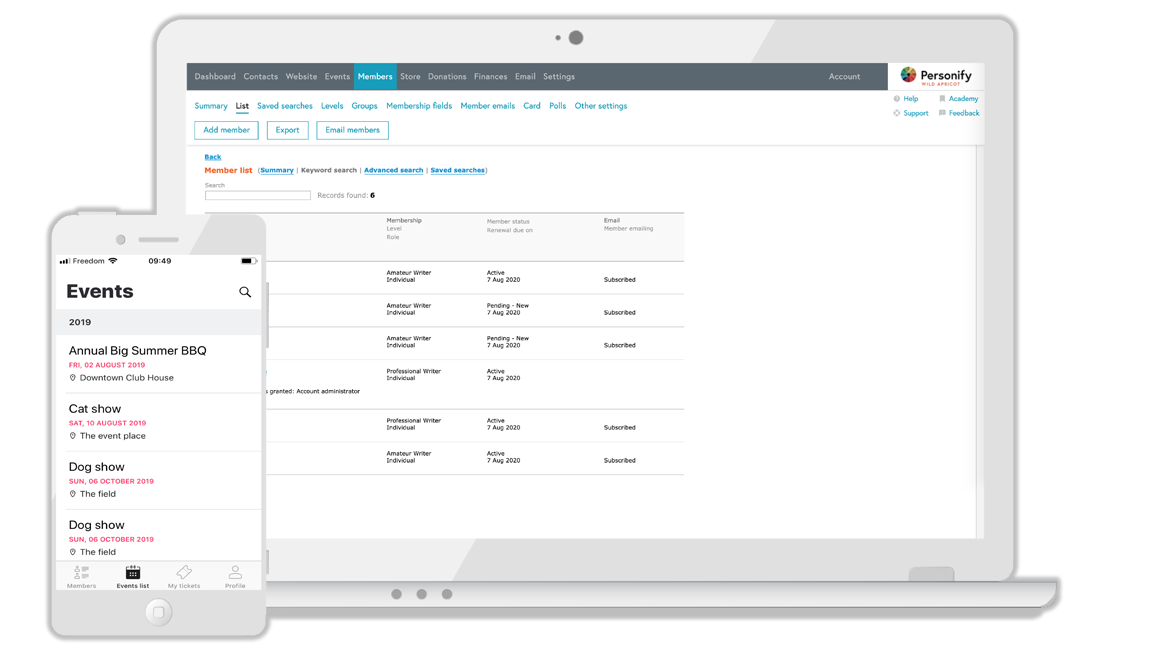Viewport: 1164px width, 660px height.
Task: Open the Feedback flag icon
Action: coord(942,114)
